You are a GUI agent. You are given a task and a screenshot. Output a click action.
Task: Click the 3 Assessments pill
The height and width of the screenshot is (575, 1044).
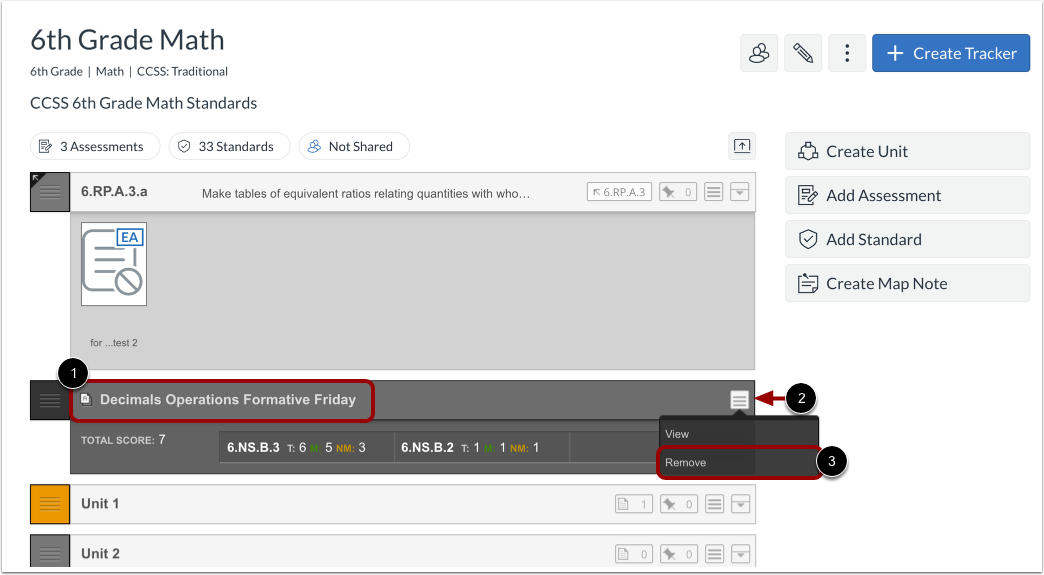tap(95, 146)
